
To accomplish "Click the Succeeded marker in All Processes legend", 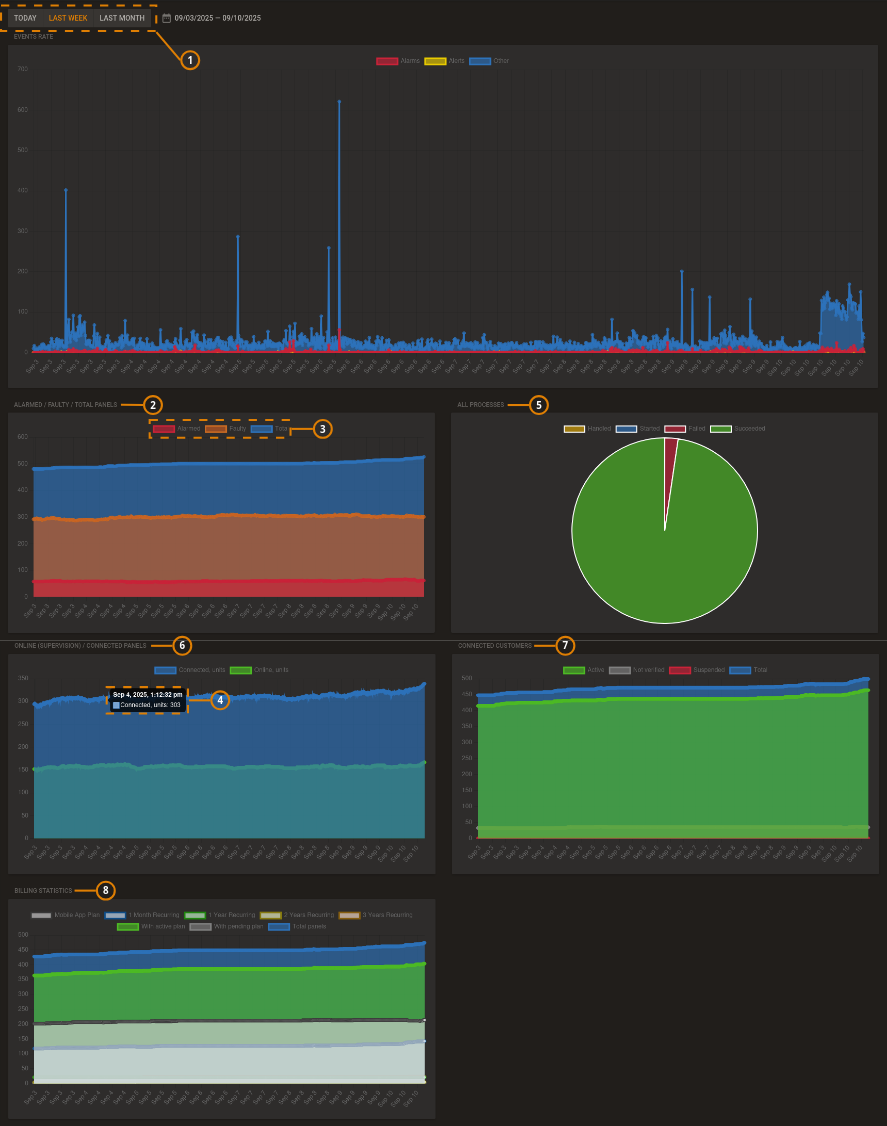I will [x=720, y=428].
